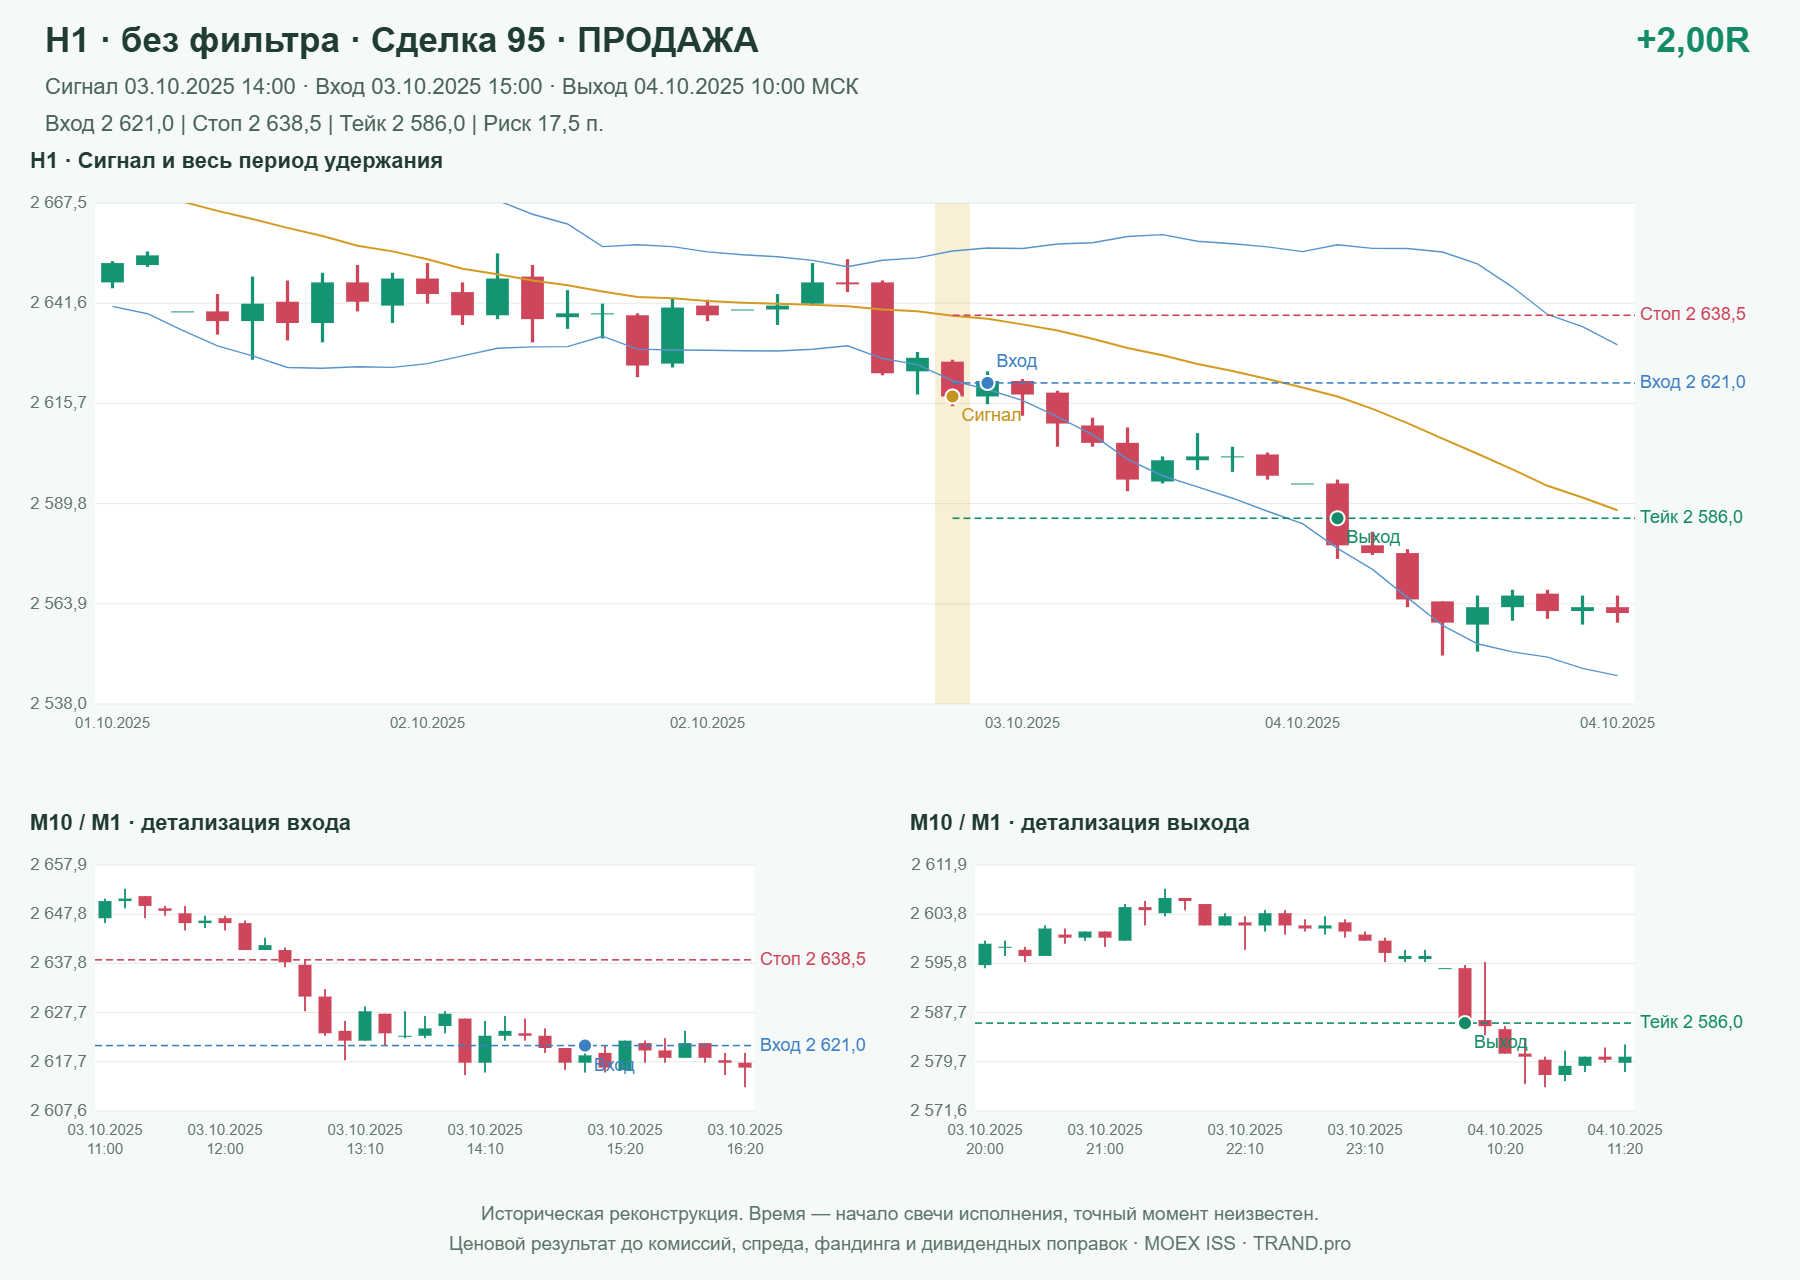The width and height of the screenshot is (1800, 1280).
Task: Click the 'Вход 2 621,0' label in entry detail chart
Action: [x=812, y=1045]
